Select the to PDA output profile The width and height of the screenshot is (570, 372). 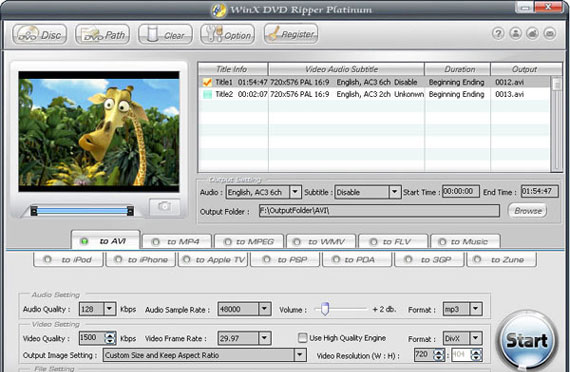tap(357, 260)
